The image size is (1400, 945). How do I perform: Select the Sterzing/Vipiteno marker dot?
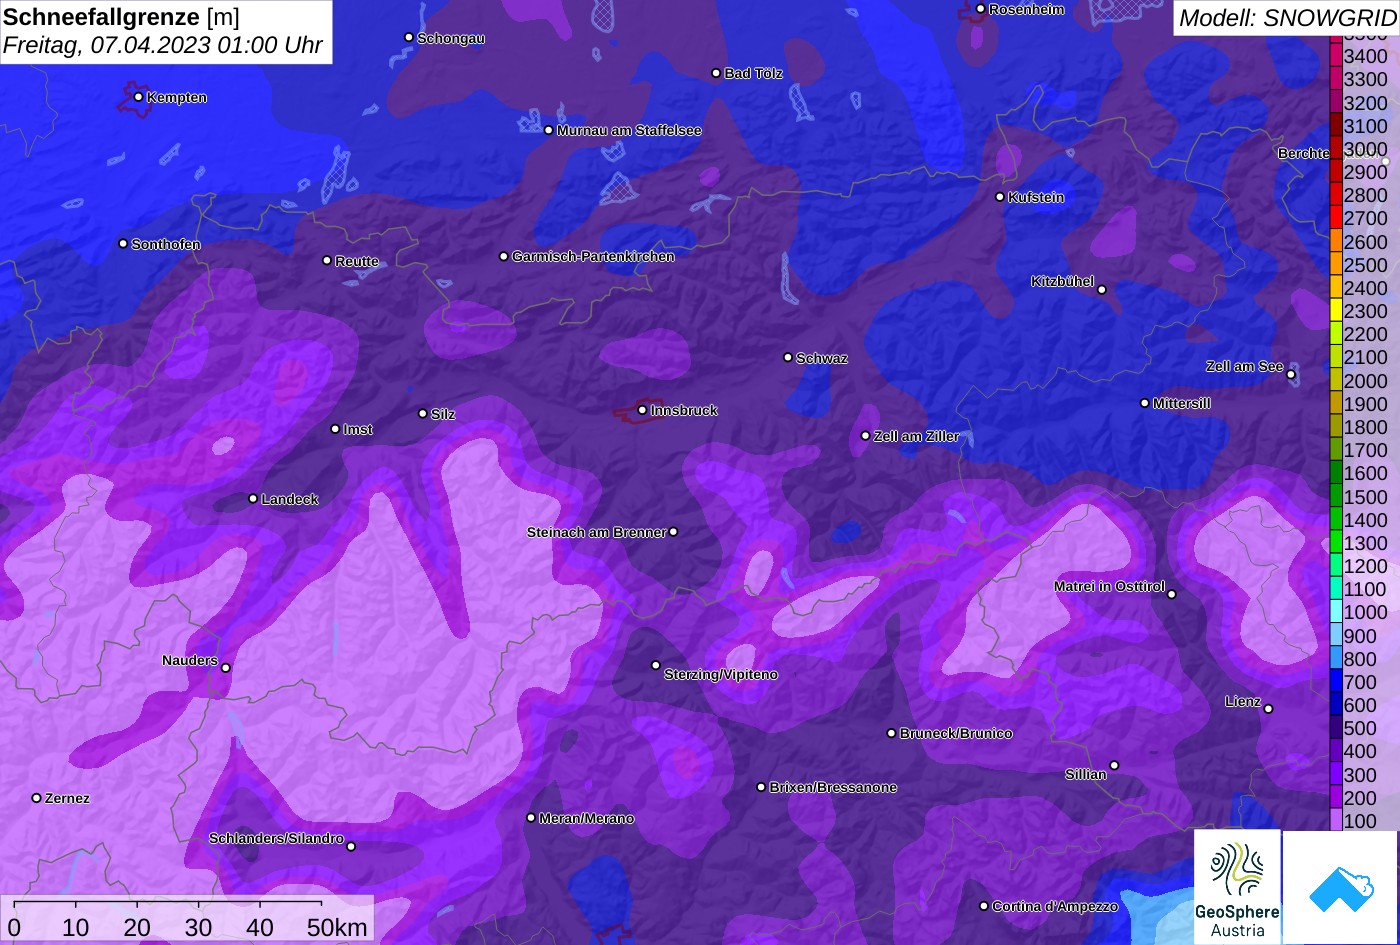coord(656,665)
